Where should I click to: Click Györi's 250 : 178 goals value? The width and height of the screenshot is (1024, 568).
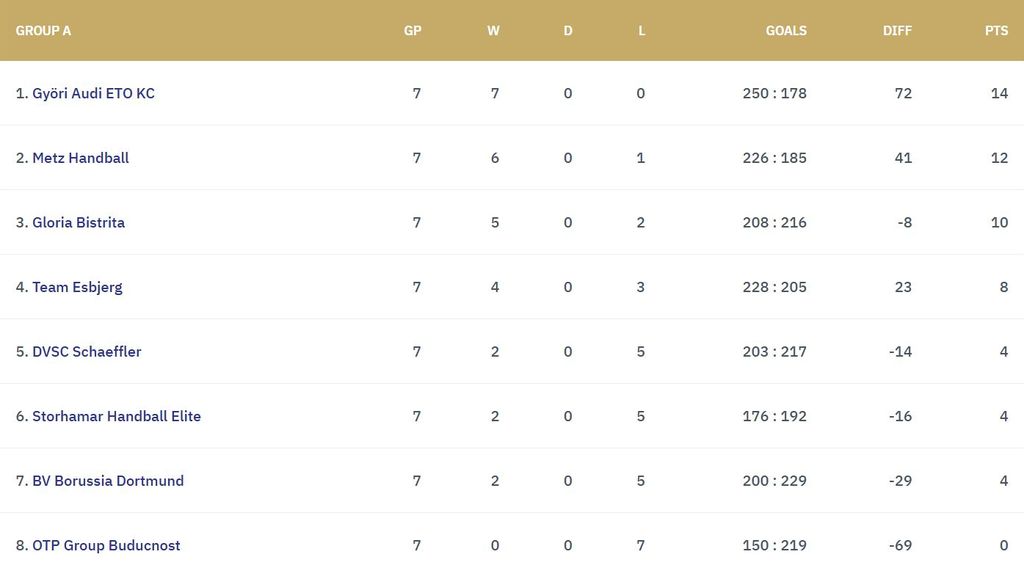774,93
